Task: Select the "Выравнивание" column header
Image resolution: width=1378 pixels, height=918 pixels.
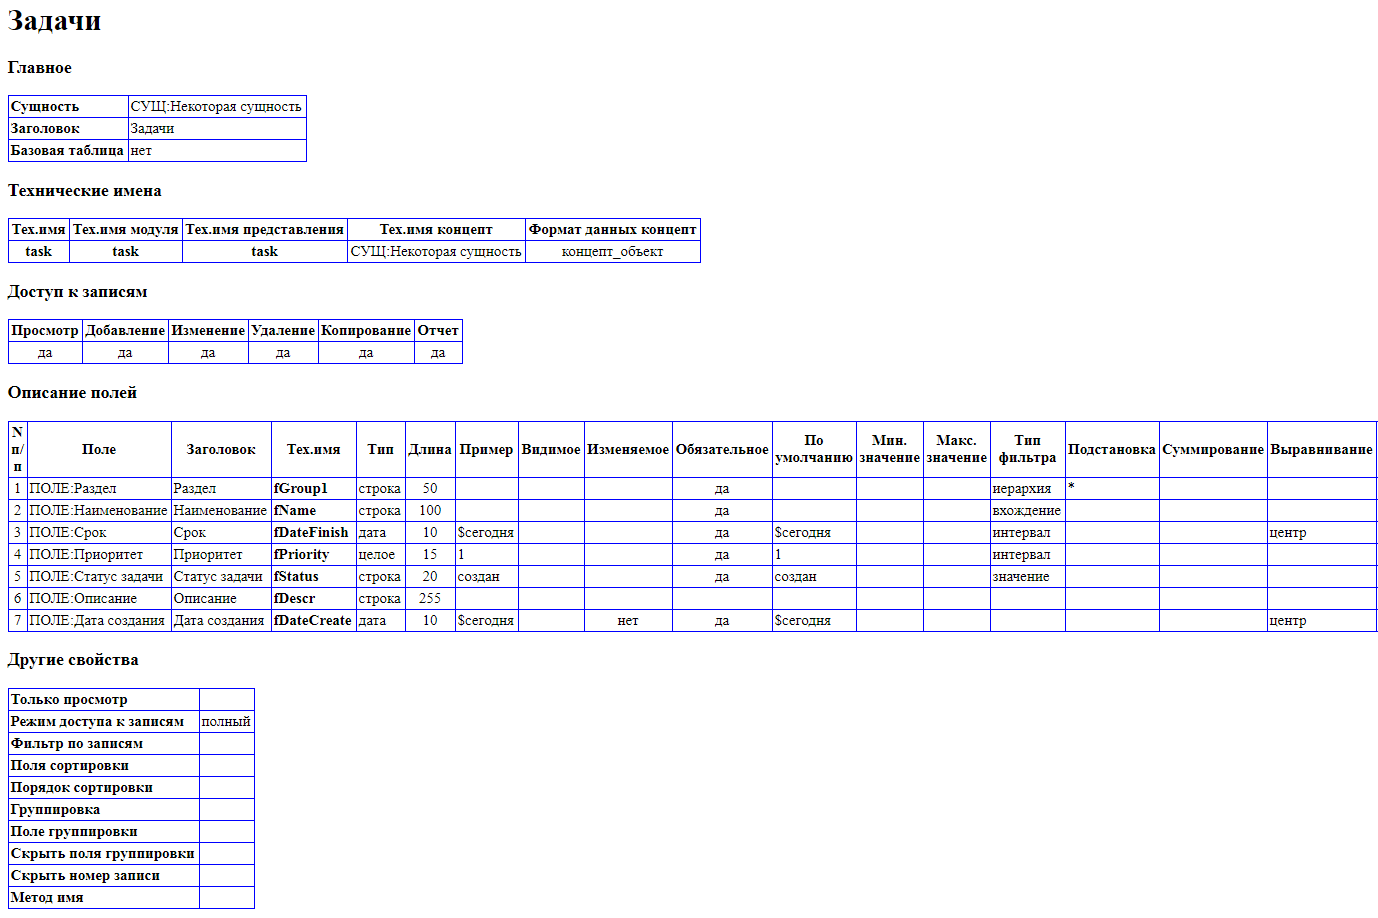Action: [1321, 449]
